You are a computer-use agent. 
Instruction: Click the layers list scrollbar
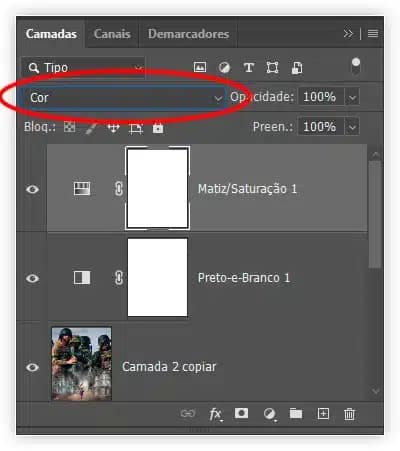click(x=375, y=214)
